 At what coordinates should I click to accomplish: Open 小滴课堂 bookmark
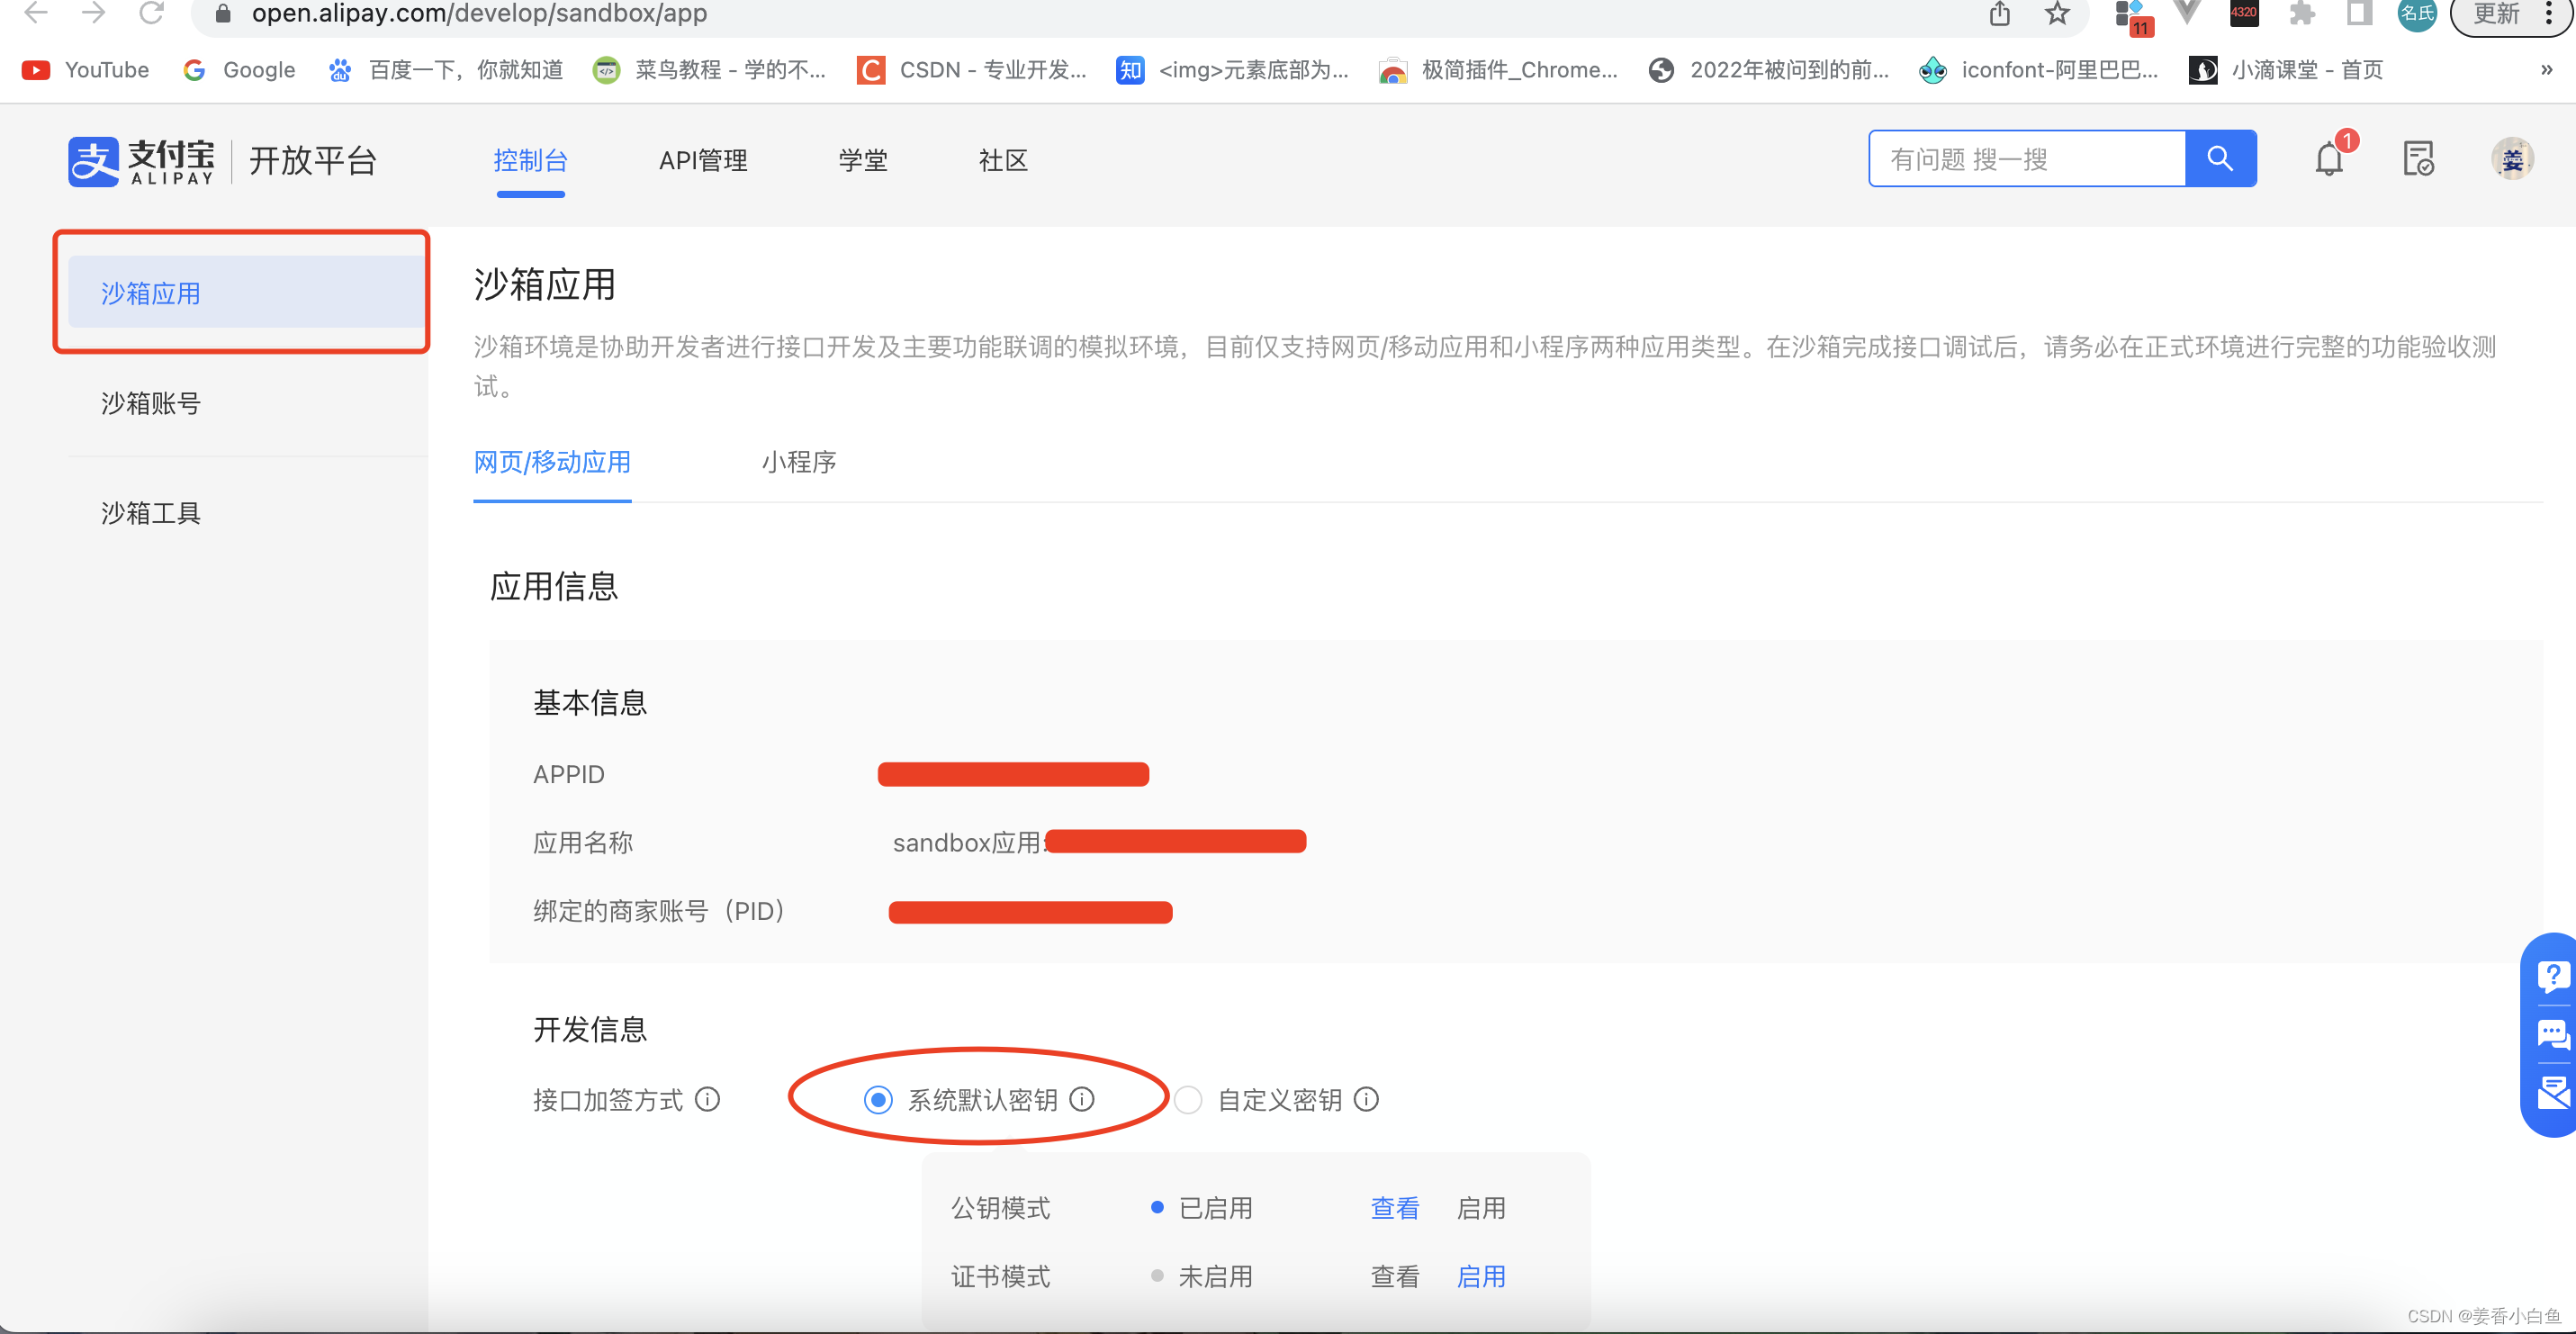point(2286,70)
